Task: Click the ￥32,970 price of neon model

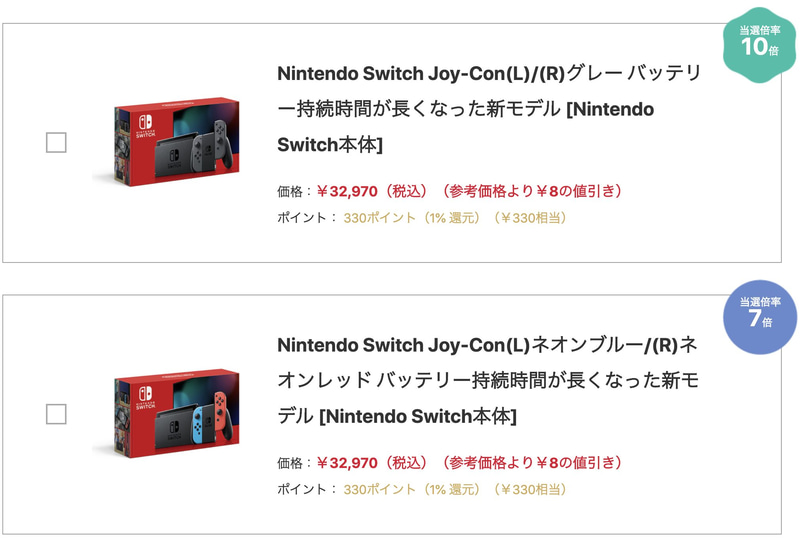Action: (x=347, y=462)
